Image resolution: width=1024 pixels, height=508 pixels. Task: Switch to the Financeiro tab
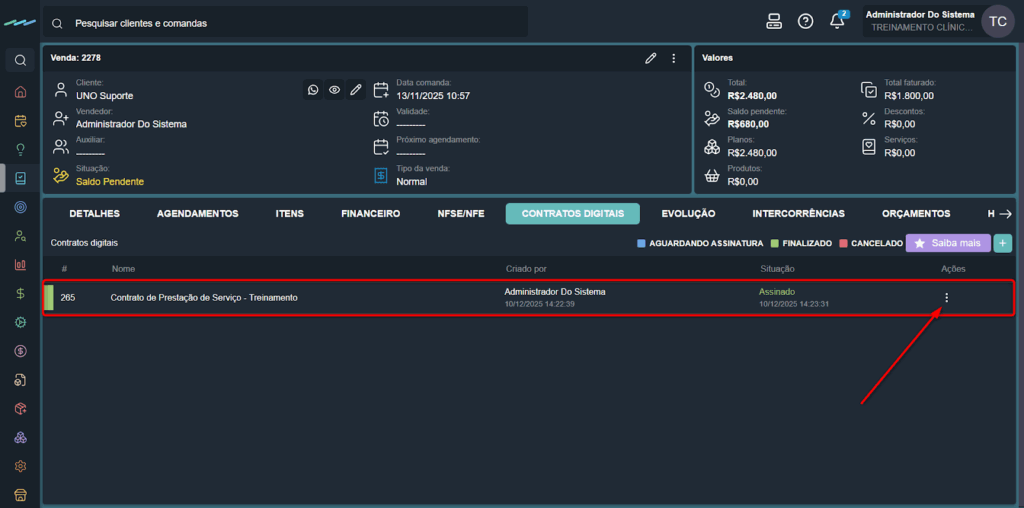click(x=370, y=213)
